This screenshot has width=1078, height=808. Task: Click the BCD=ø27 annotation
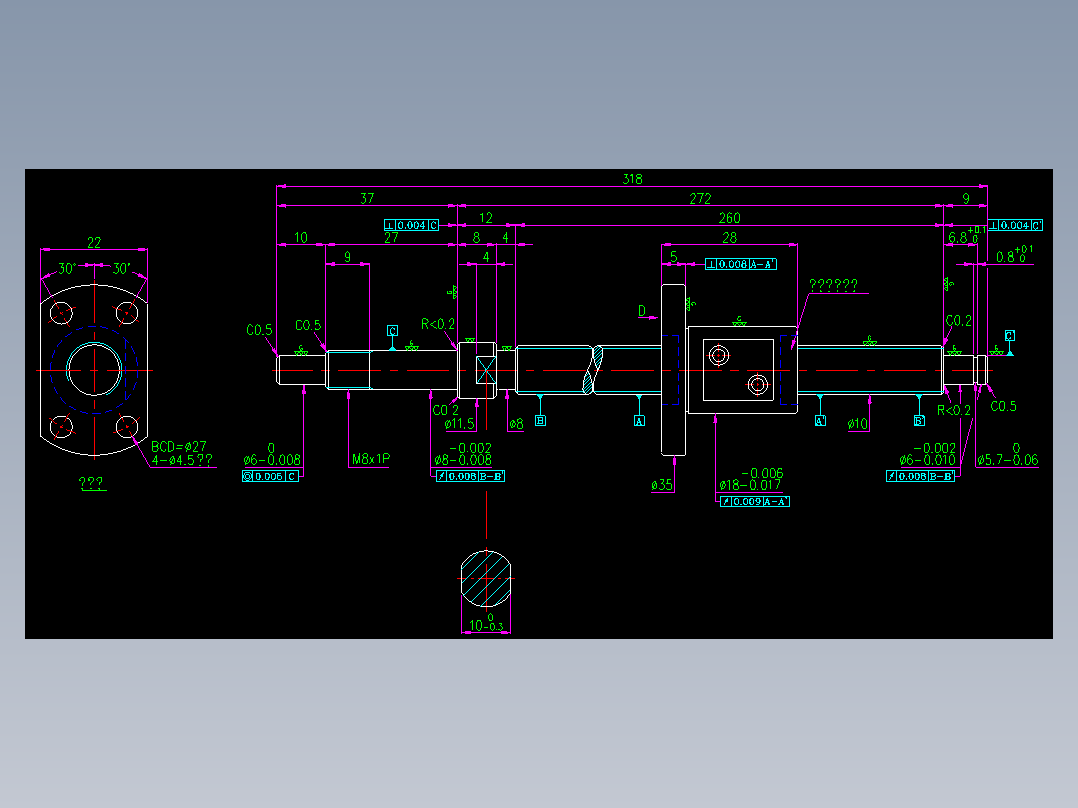click(178, 446)
